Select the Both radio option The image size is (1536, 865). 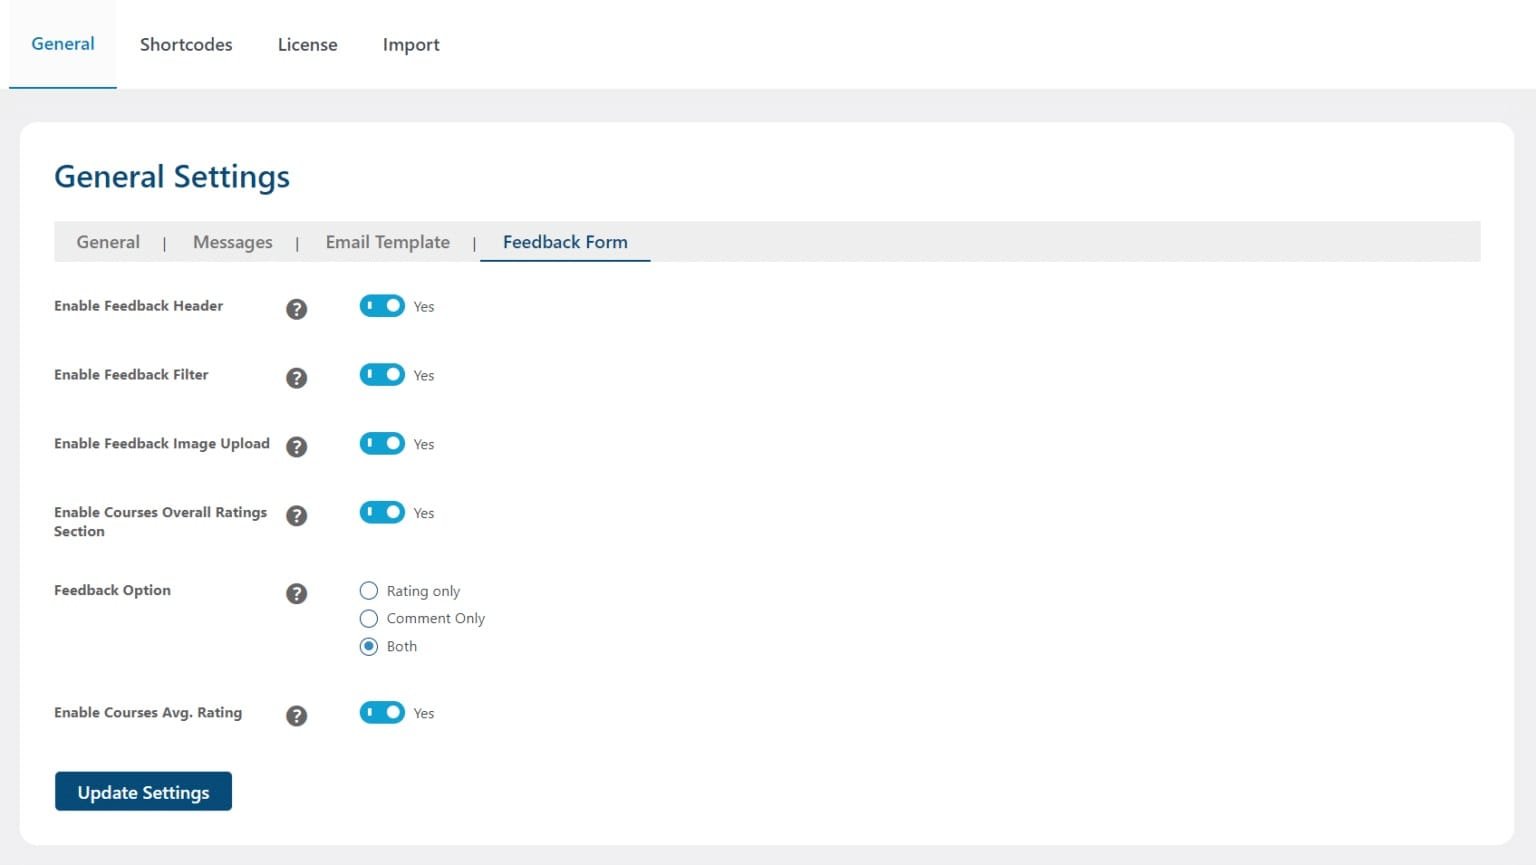[x=369, y=647]
